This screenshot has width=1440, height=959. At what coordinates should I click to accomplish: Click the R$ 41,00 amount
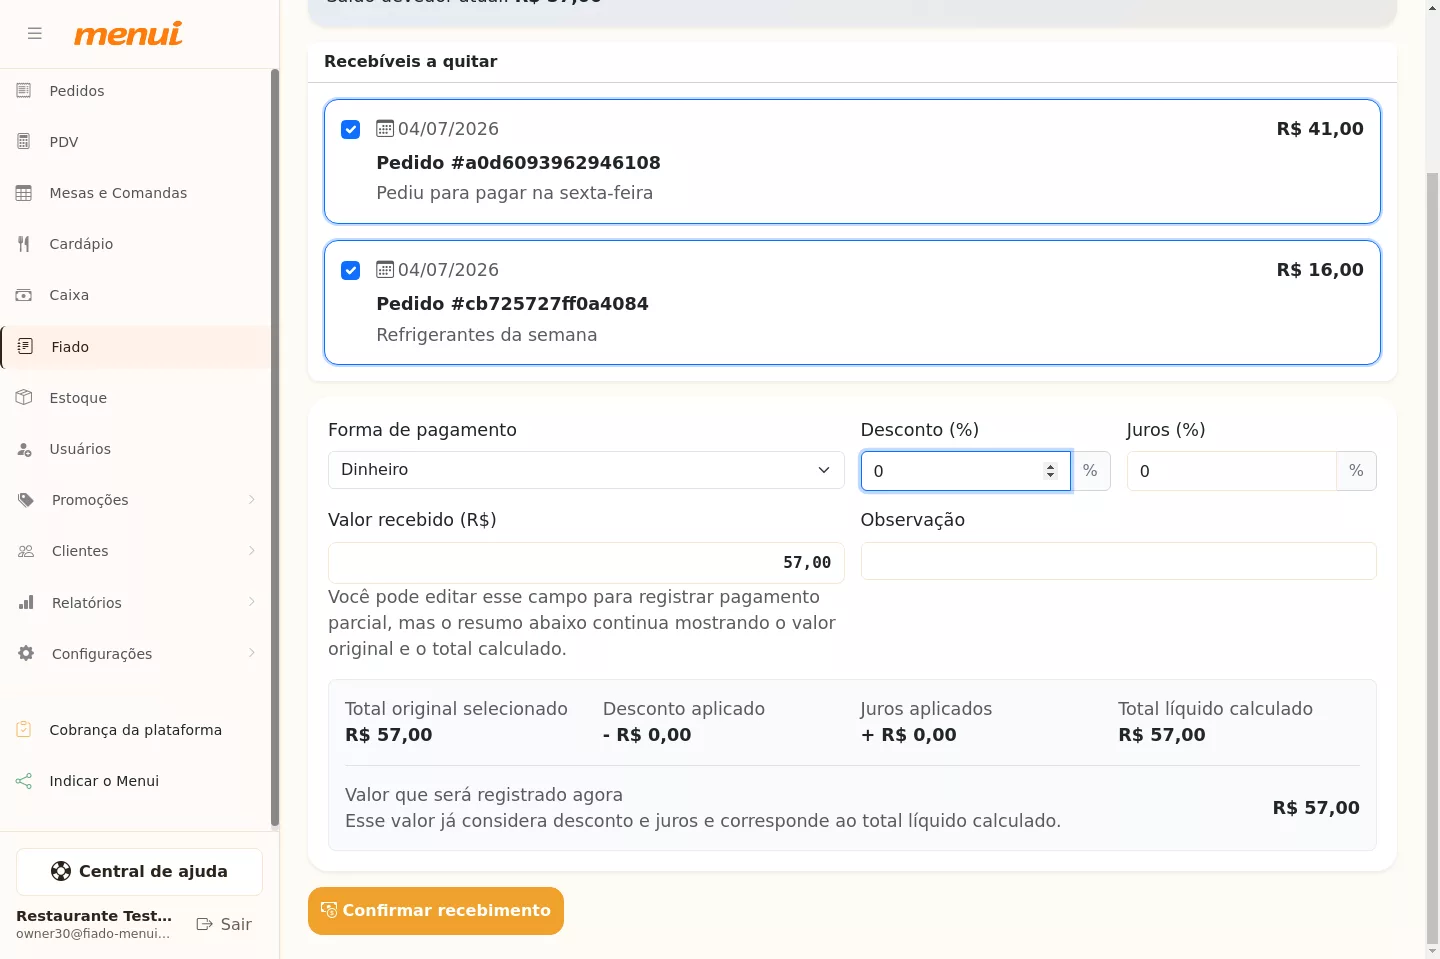point(1320,129)
